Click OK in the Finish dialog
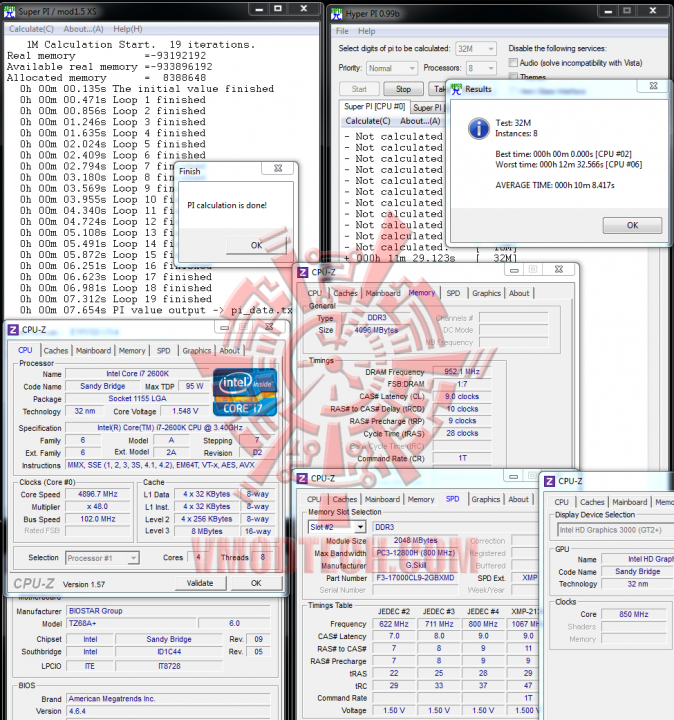674x720 pixels. click(256, 245)
